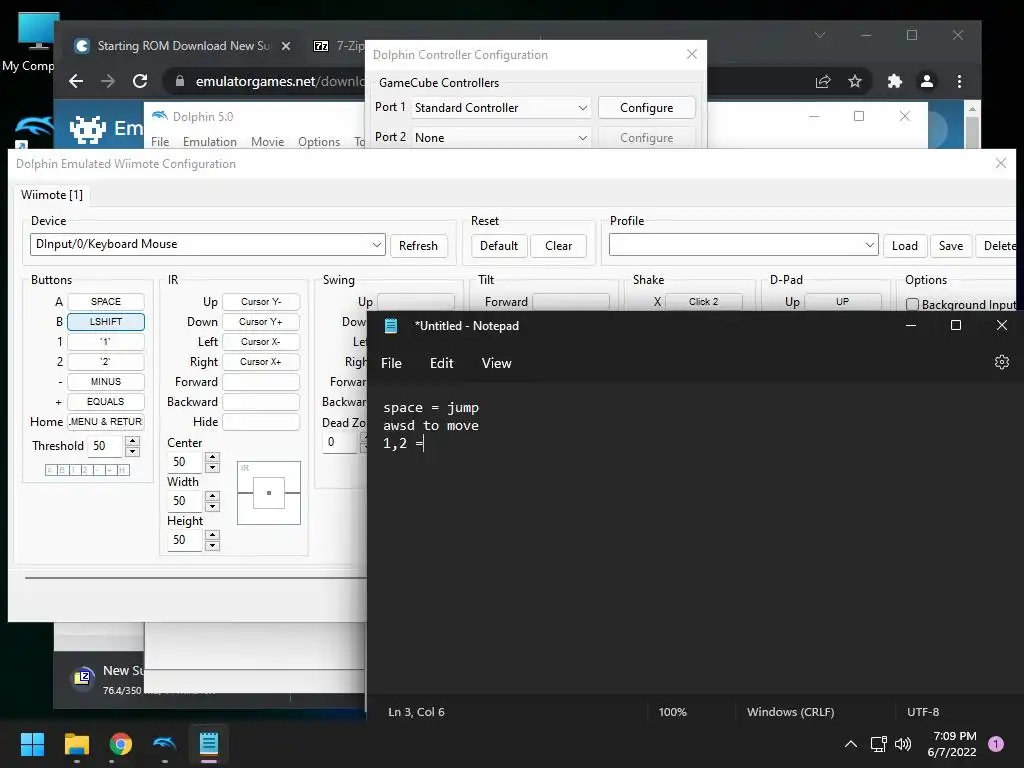Close the Emulated Wiimote Configuration window

[x=1000, y=163]
